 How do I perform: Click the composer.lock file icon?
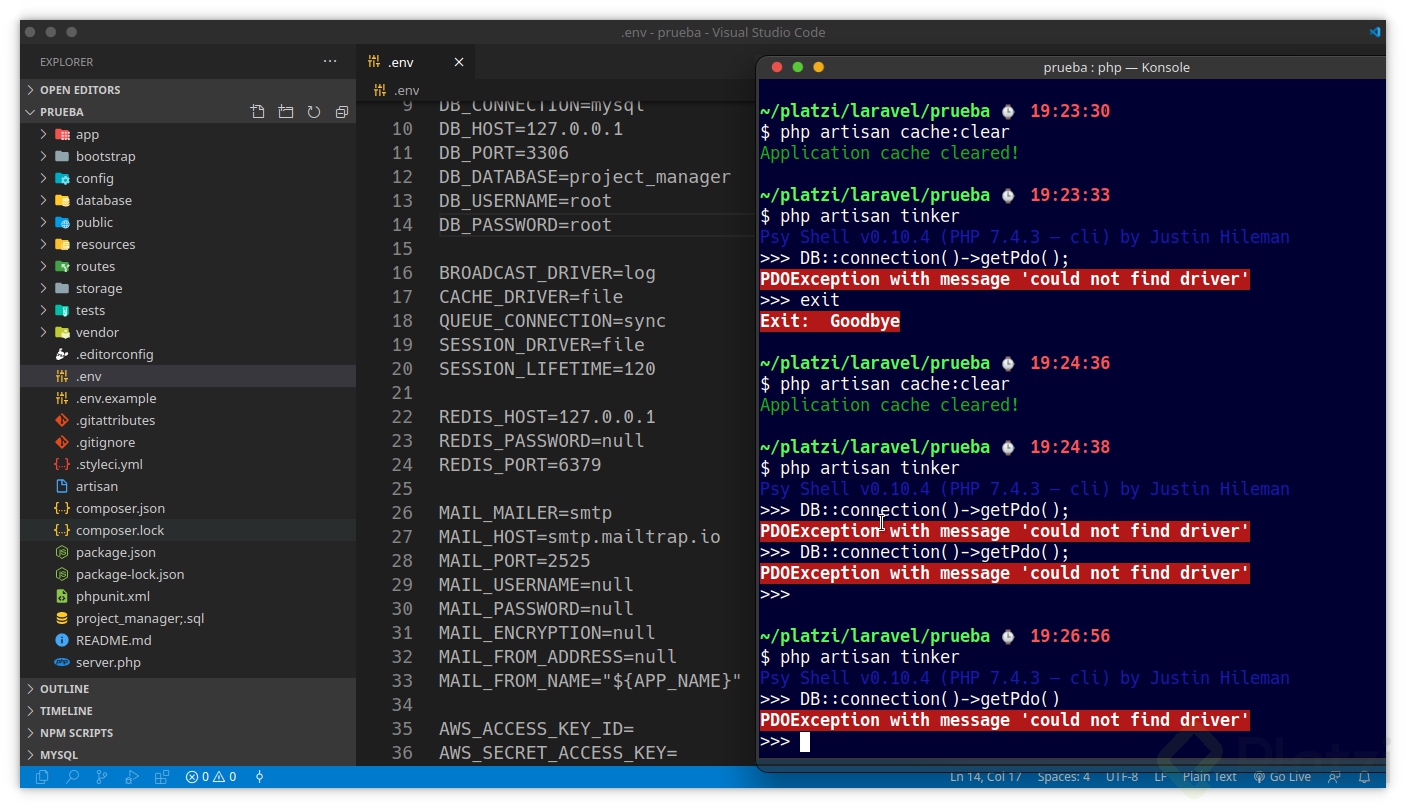pos(62,530)
